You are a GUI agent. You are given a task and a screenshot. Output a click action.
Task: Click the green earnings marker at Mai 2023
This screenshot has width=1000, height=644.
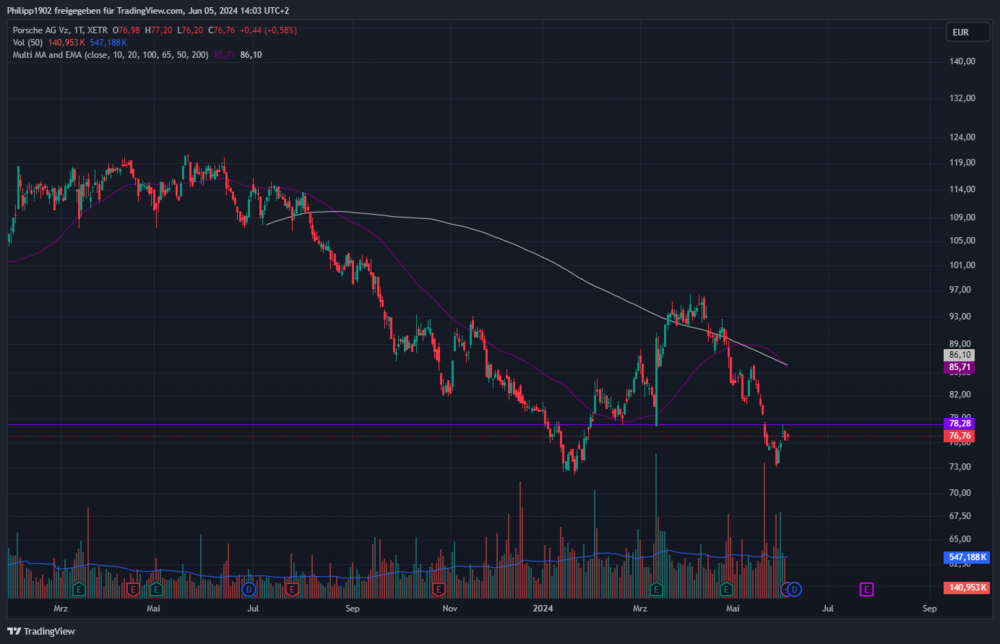tap(156, 589)
